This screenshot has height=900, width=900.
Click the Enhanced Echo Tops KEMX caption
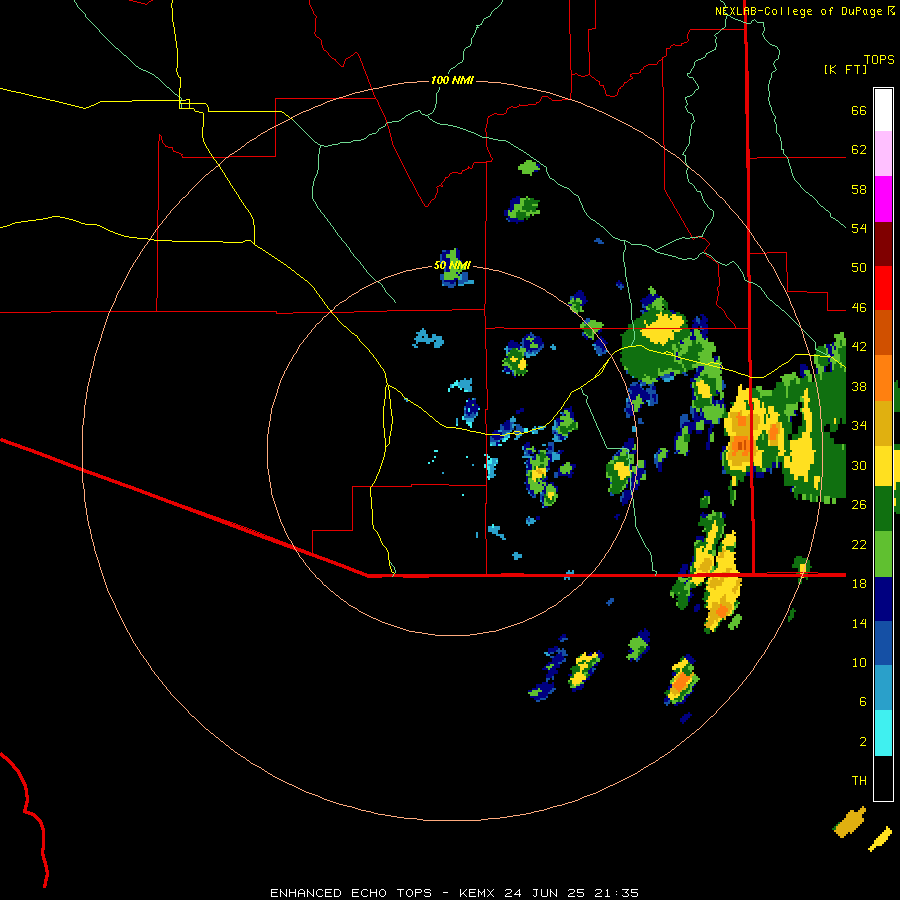pyautogui.click(x=454, y=893)
